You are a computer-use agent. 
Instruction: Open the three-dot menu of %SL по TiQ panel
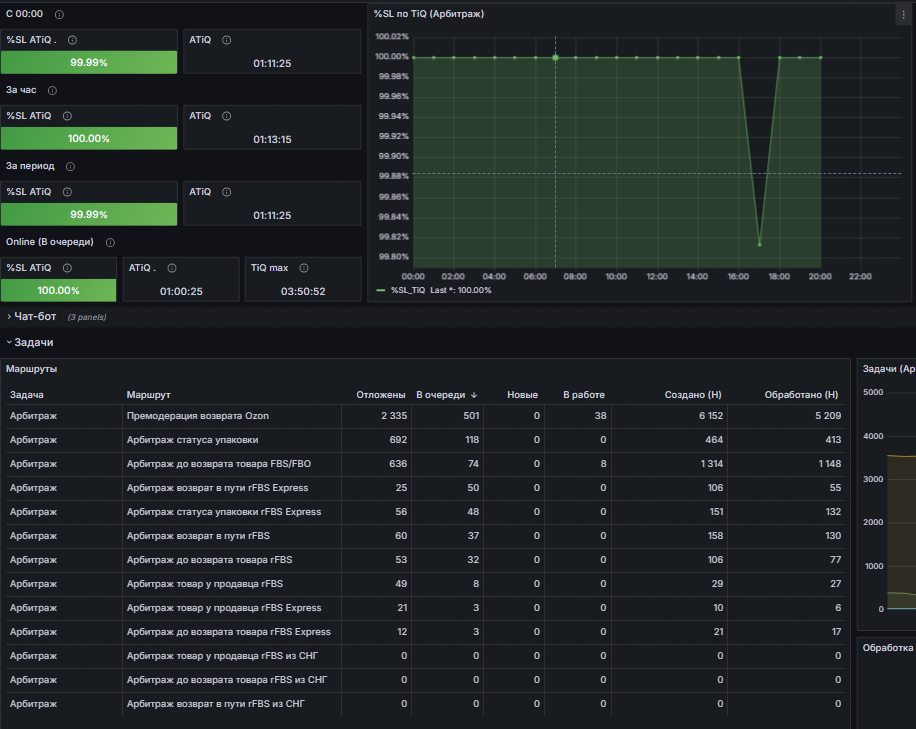903,15
